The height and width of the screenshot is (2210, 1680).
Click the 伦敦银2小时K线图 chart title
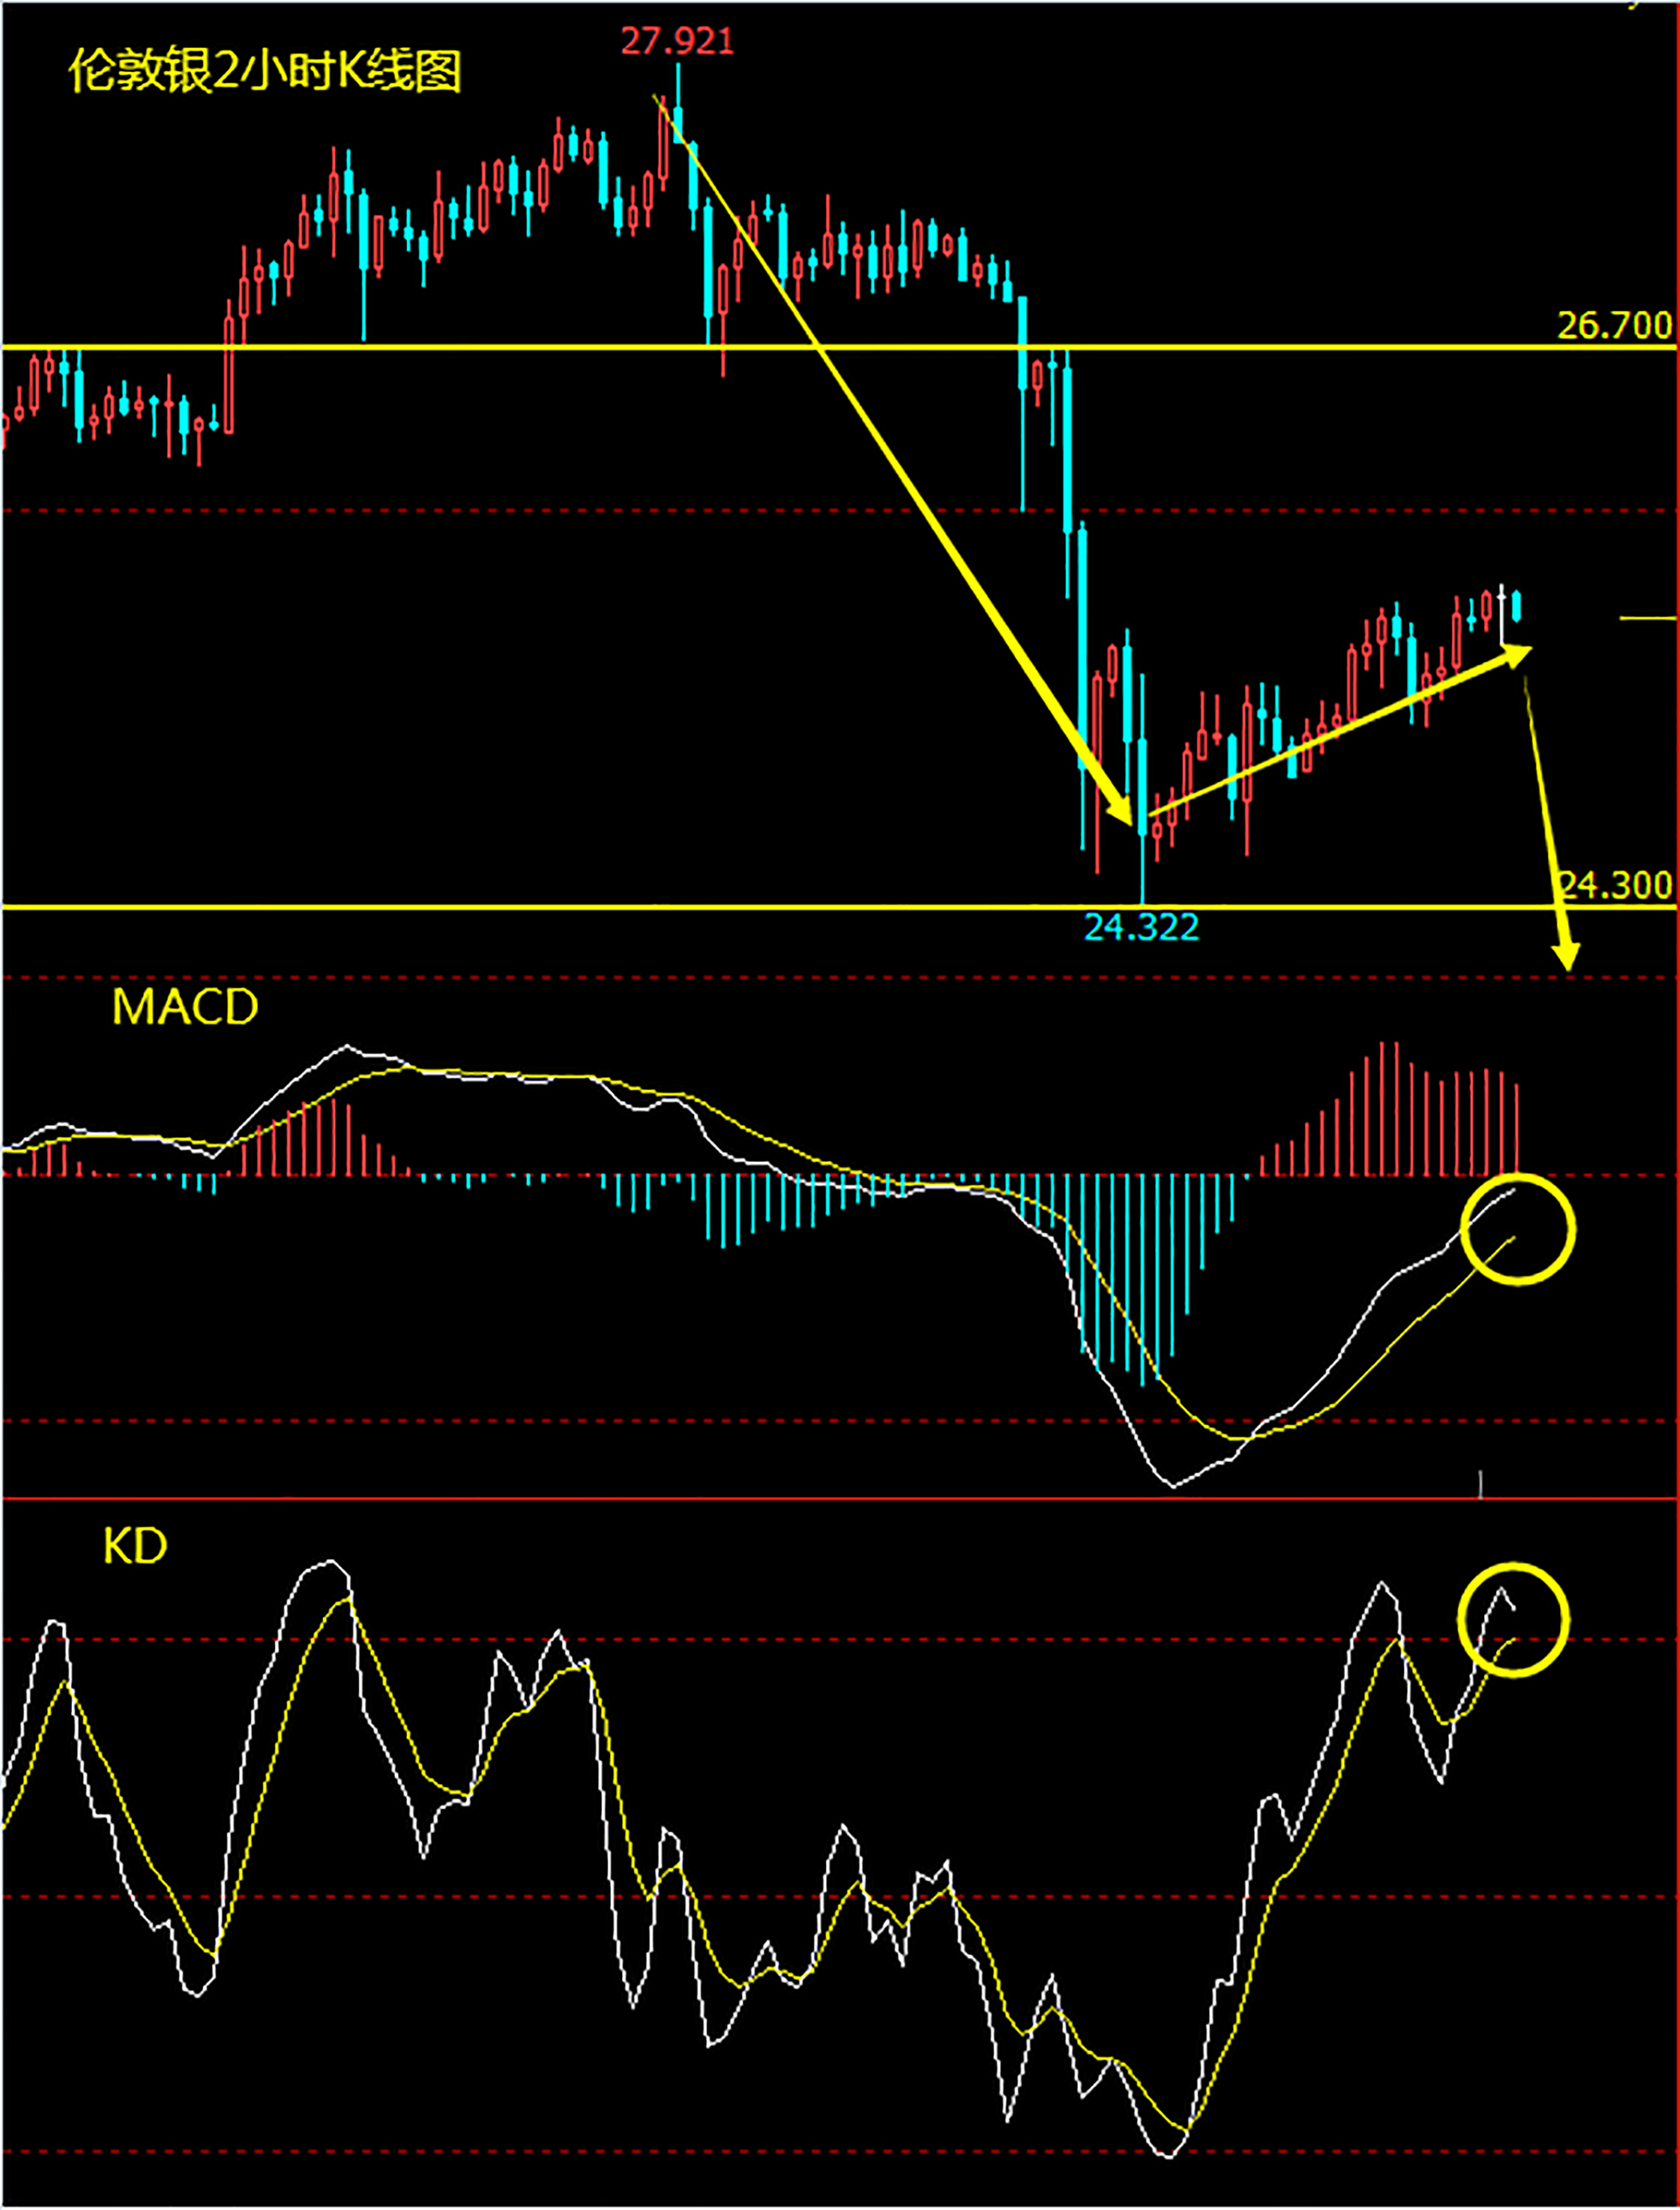click(264, 72)
